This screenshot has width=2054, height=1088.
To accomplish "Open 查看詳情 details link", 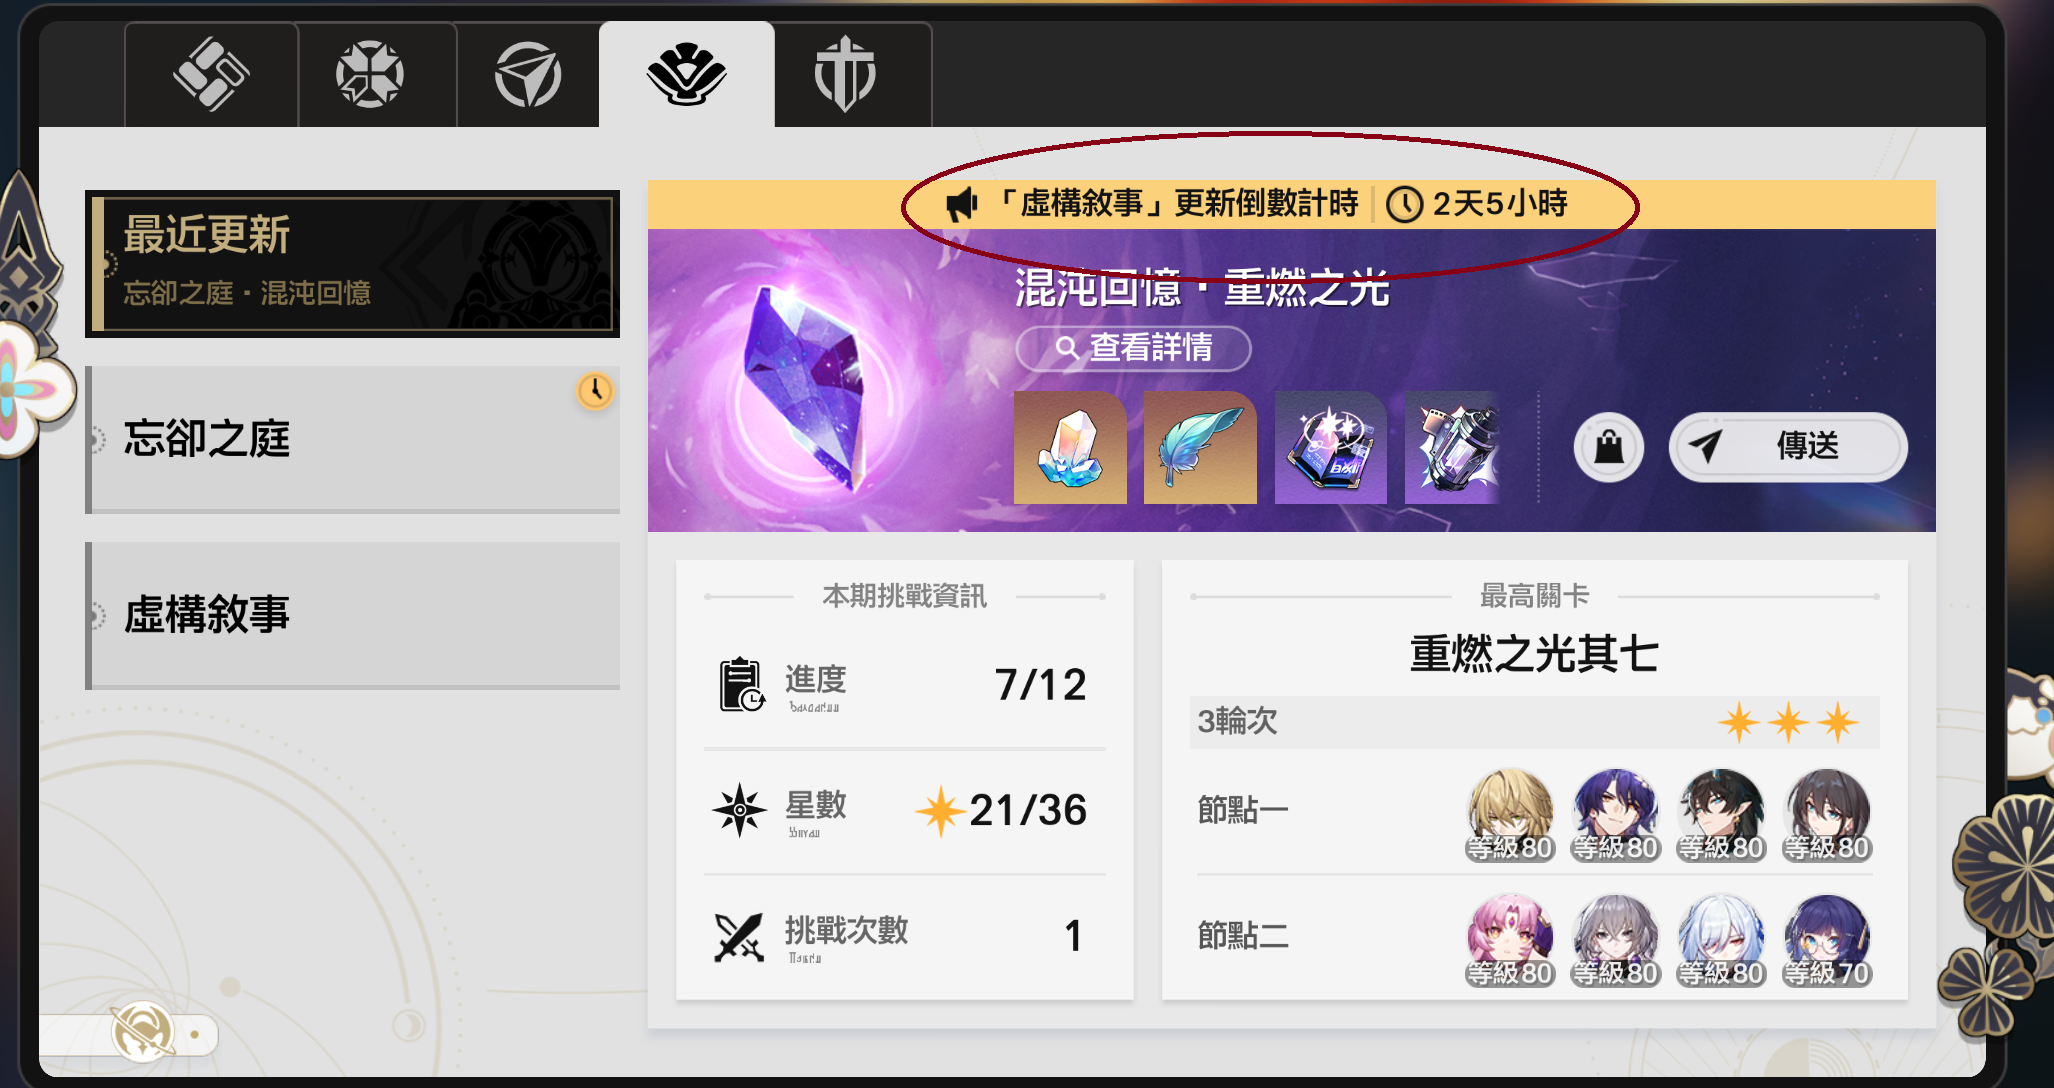I will (1133, 348).
